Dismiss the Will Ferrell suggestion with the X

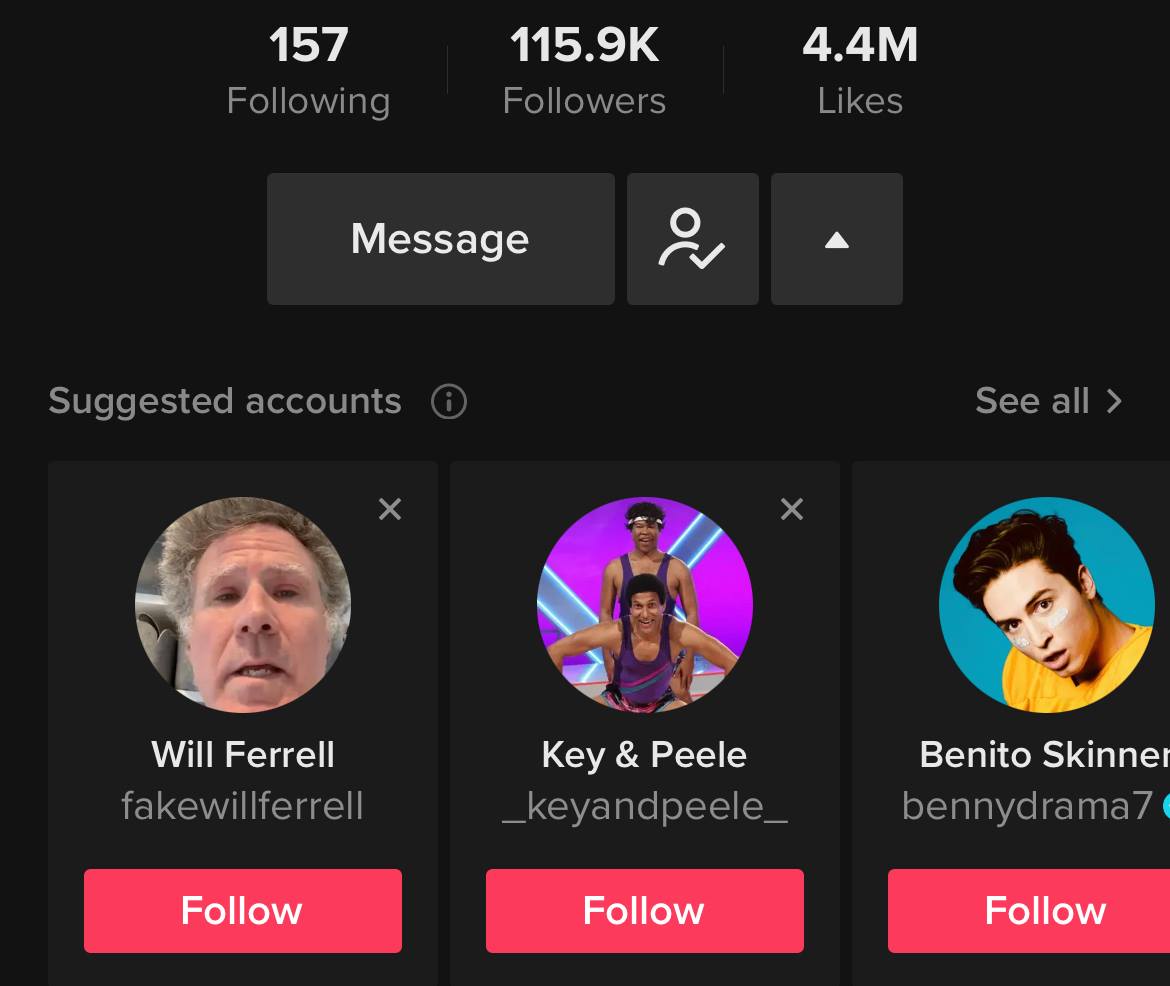tap(390, 509)
